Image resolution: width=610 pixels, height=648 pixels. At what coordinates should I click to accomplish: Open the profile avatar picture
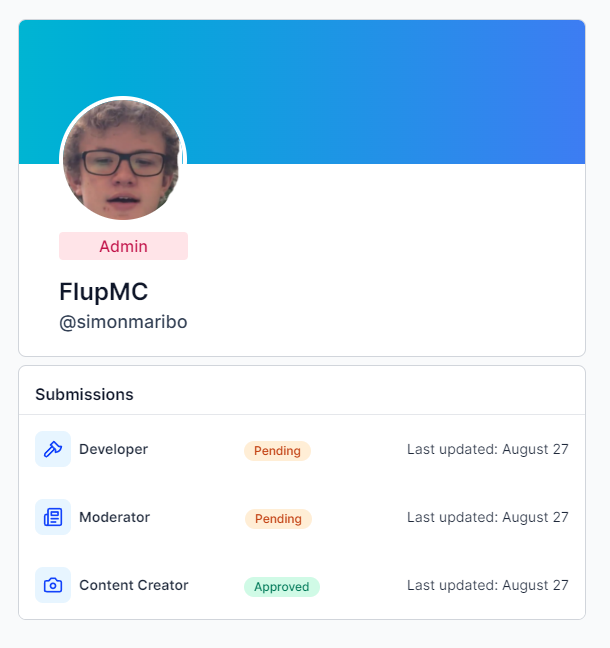[123, 160]
